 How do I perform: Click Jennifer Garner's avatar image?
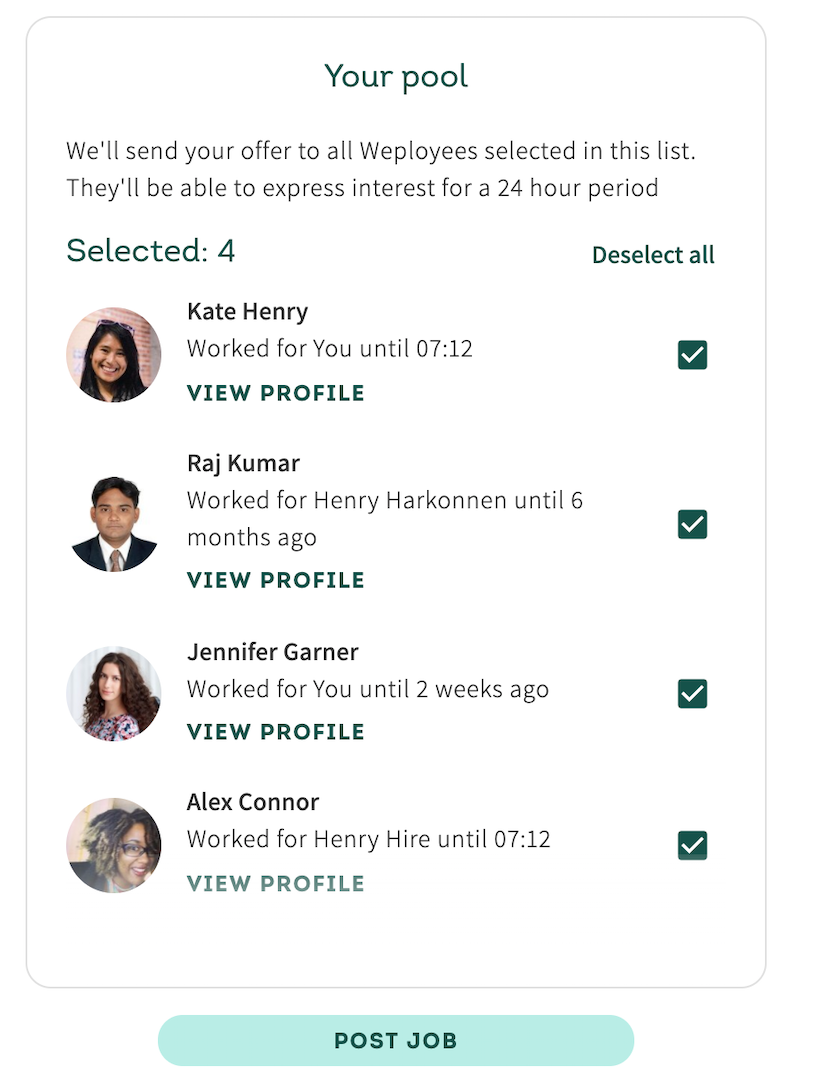point(113,693)
